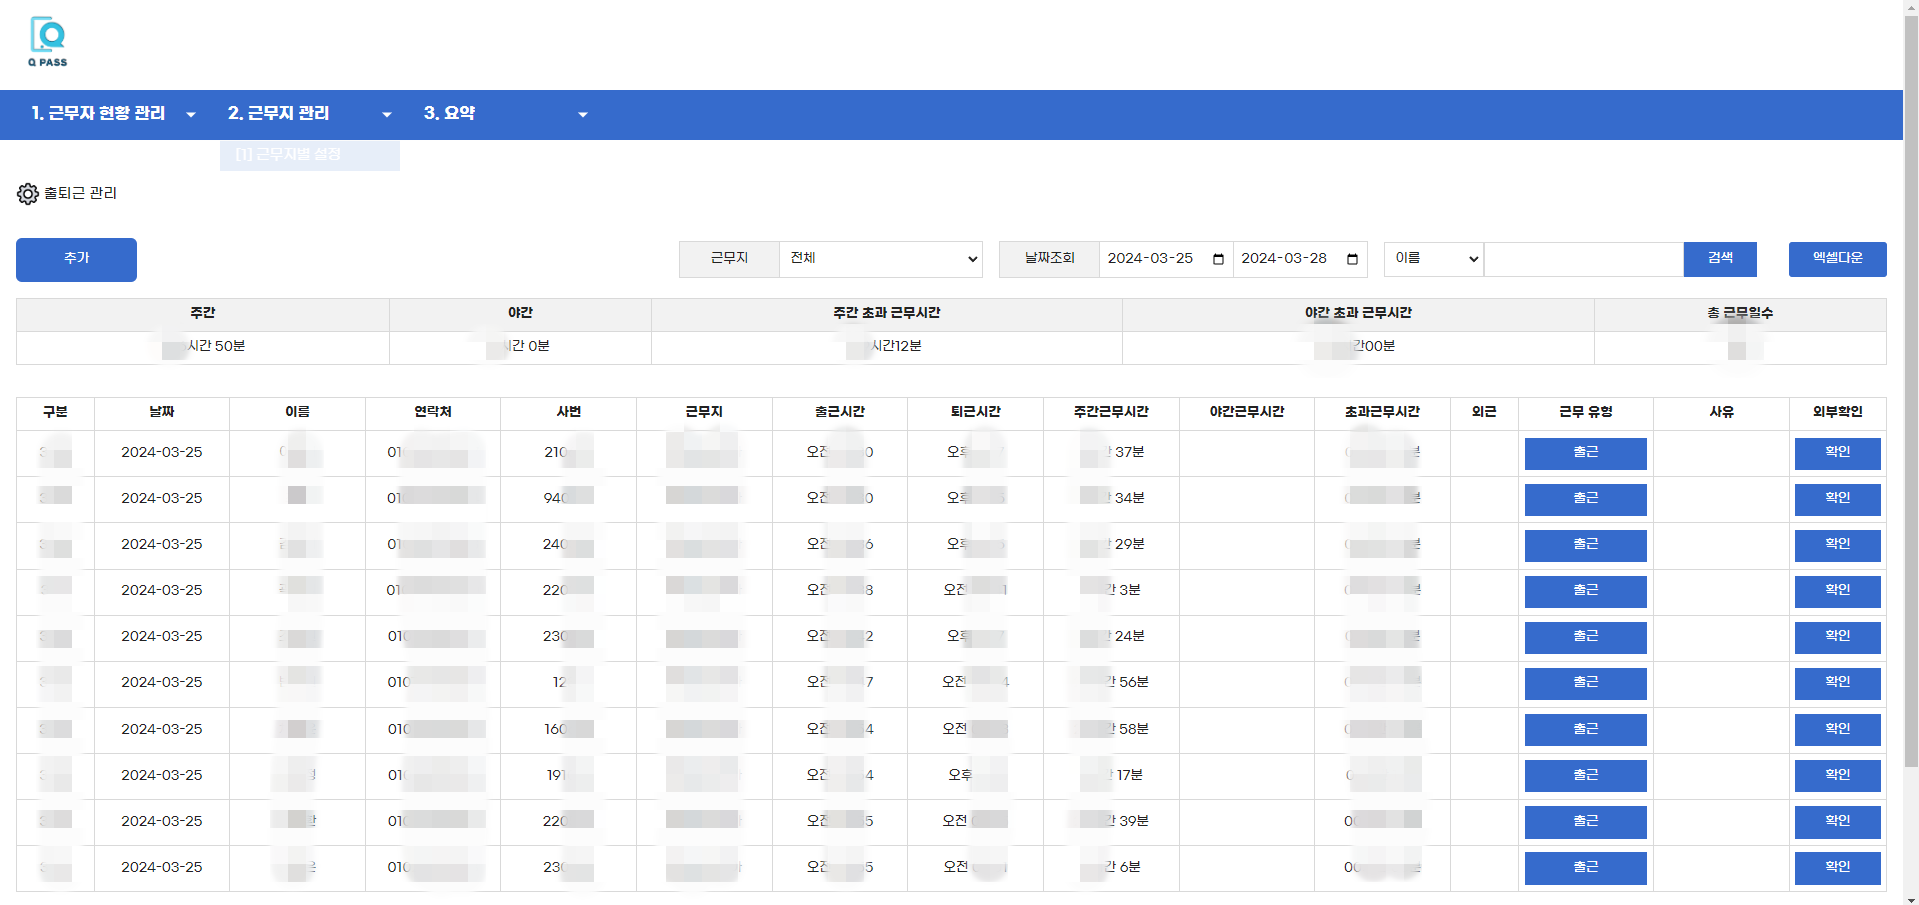Download via 엑셀다운 button
The width and height of the screenshot is (1919, 905).
[x=1838, y=259]
